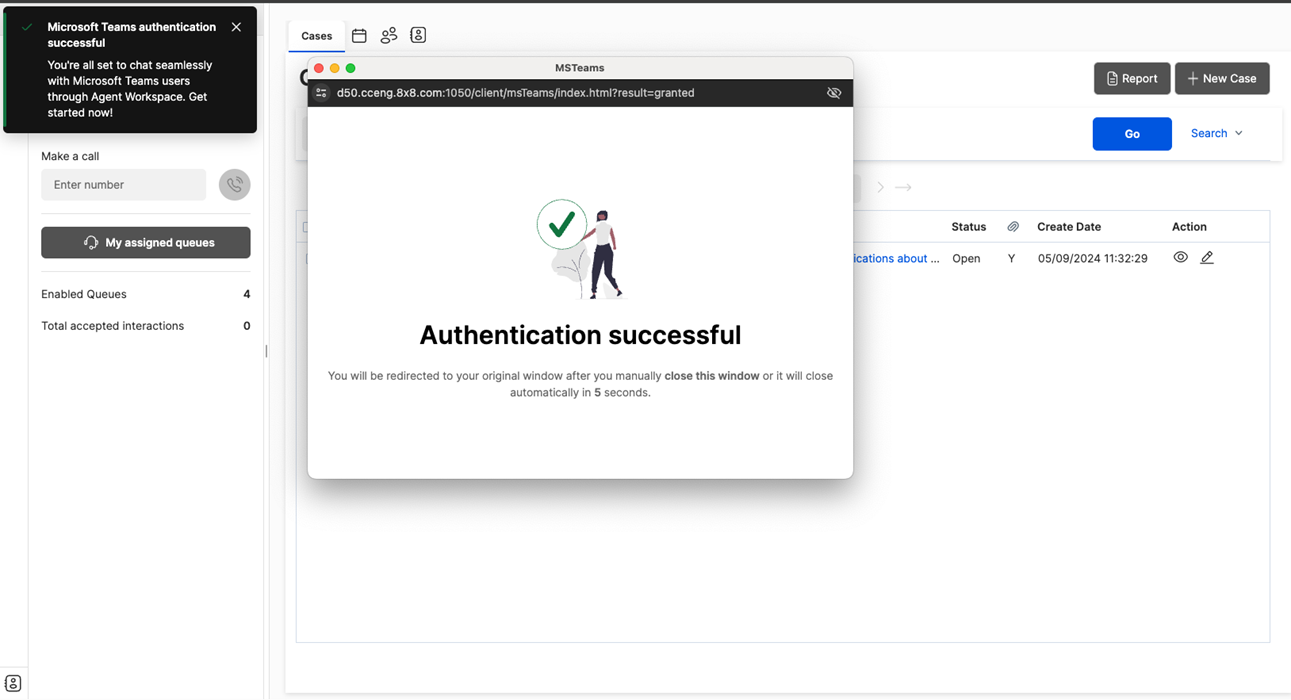Open the customers people tab icon
Viewport: 1291px width, 700px height.
[x=389, y=35]
